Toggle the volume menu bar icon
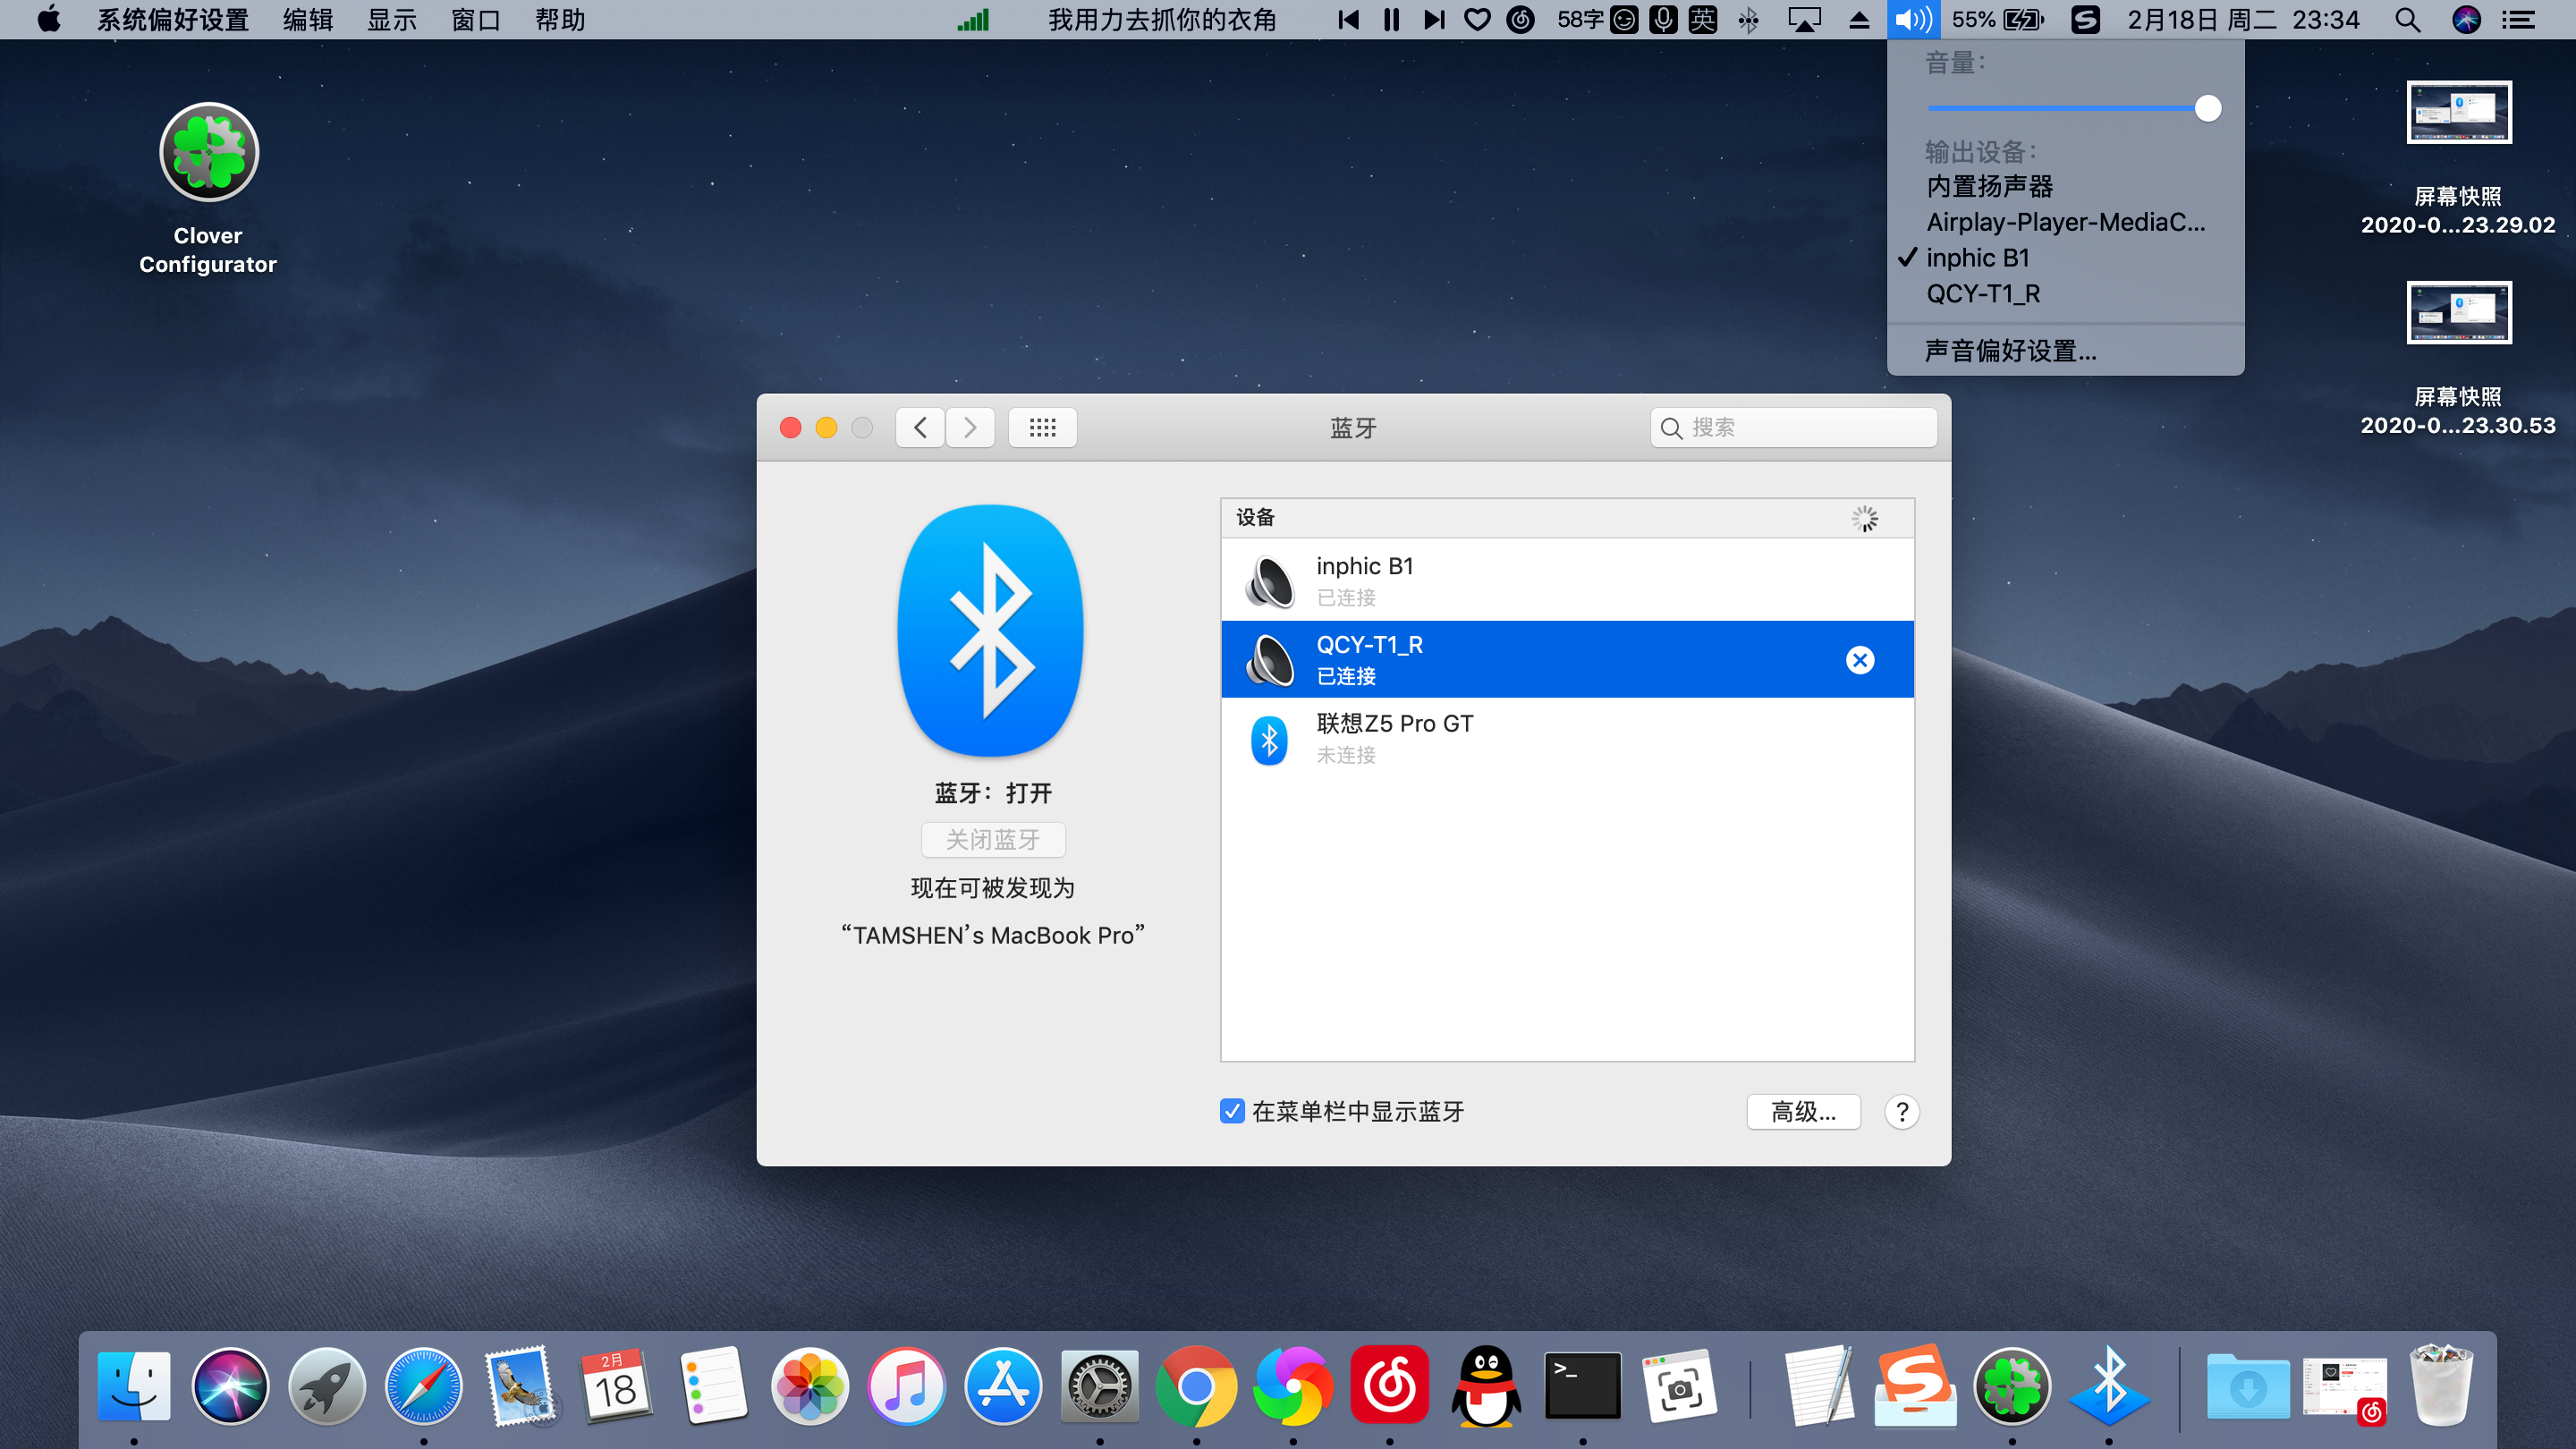 point(1912,19)
